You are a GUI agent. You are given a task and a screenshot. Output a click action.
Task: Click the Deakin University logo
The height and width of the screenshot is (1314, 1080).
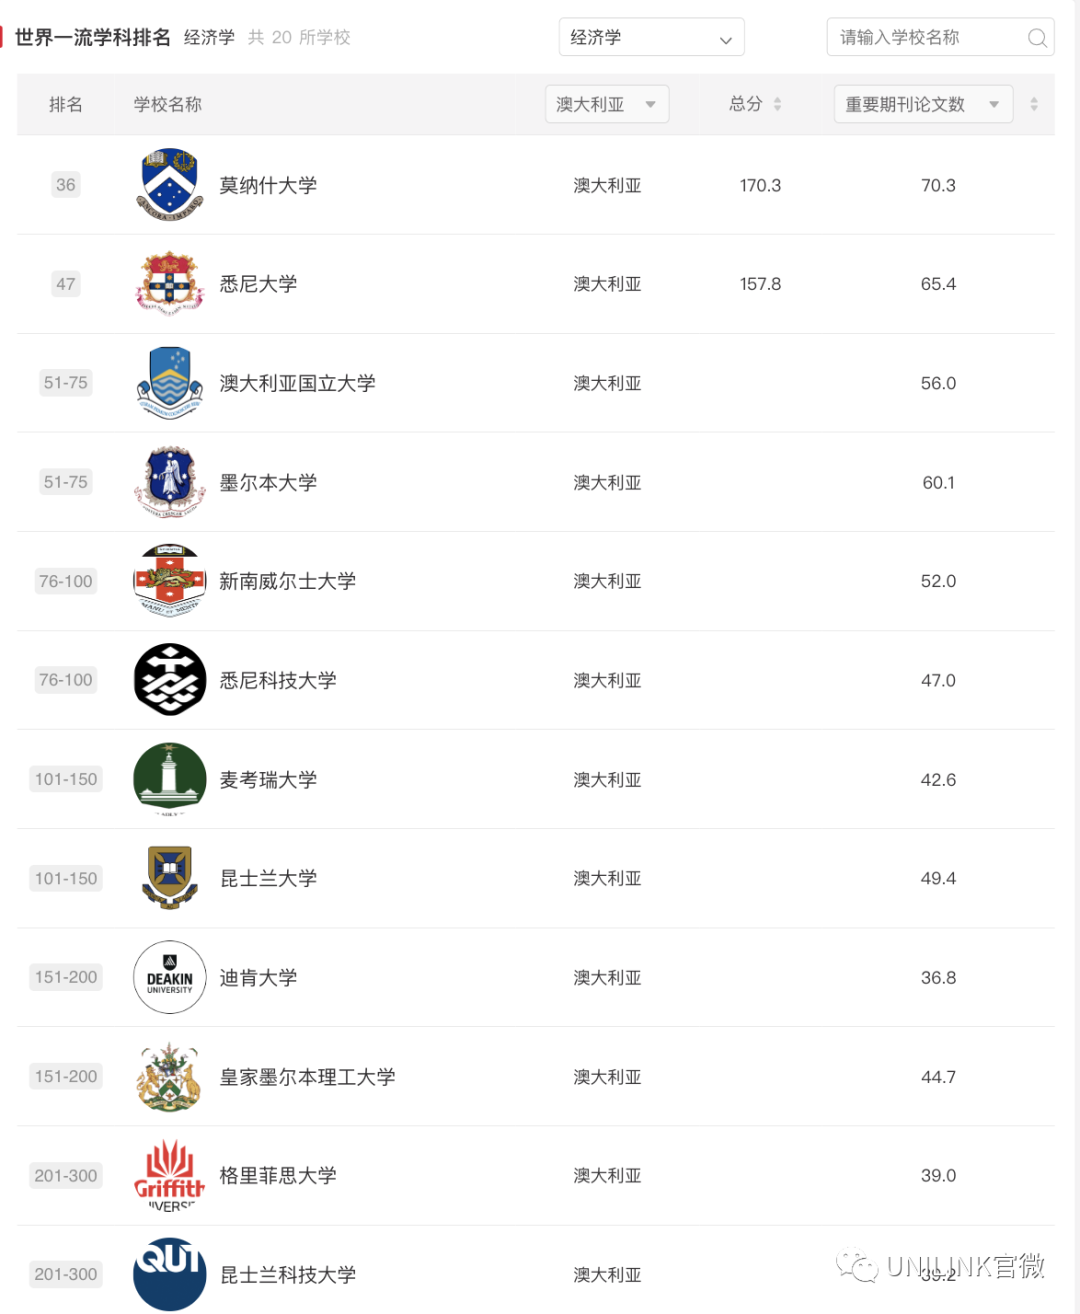(170, 977)
